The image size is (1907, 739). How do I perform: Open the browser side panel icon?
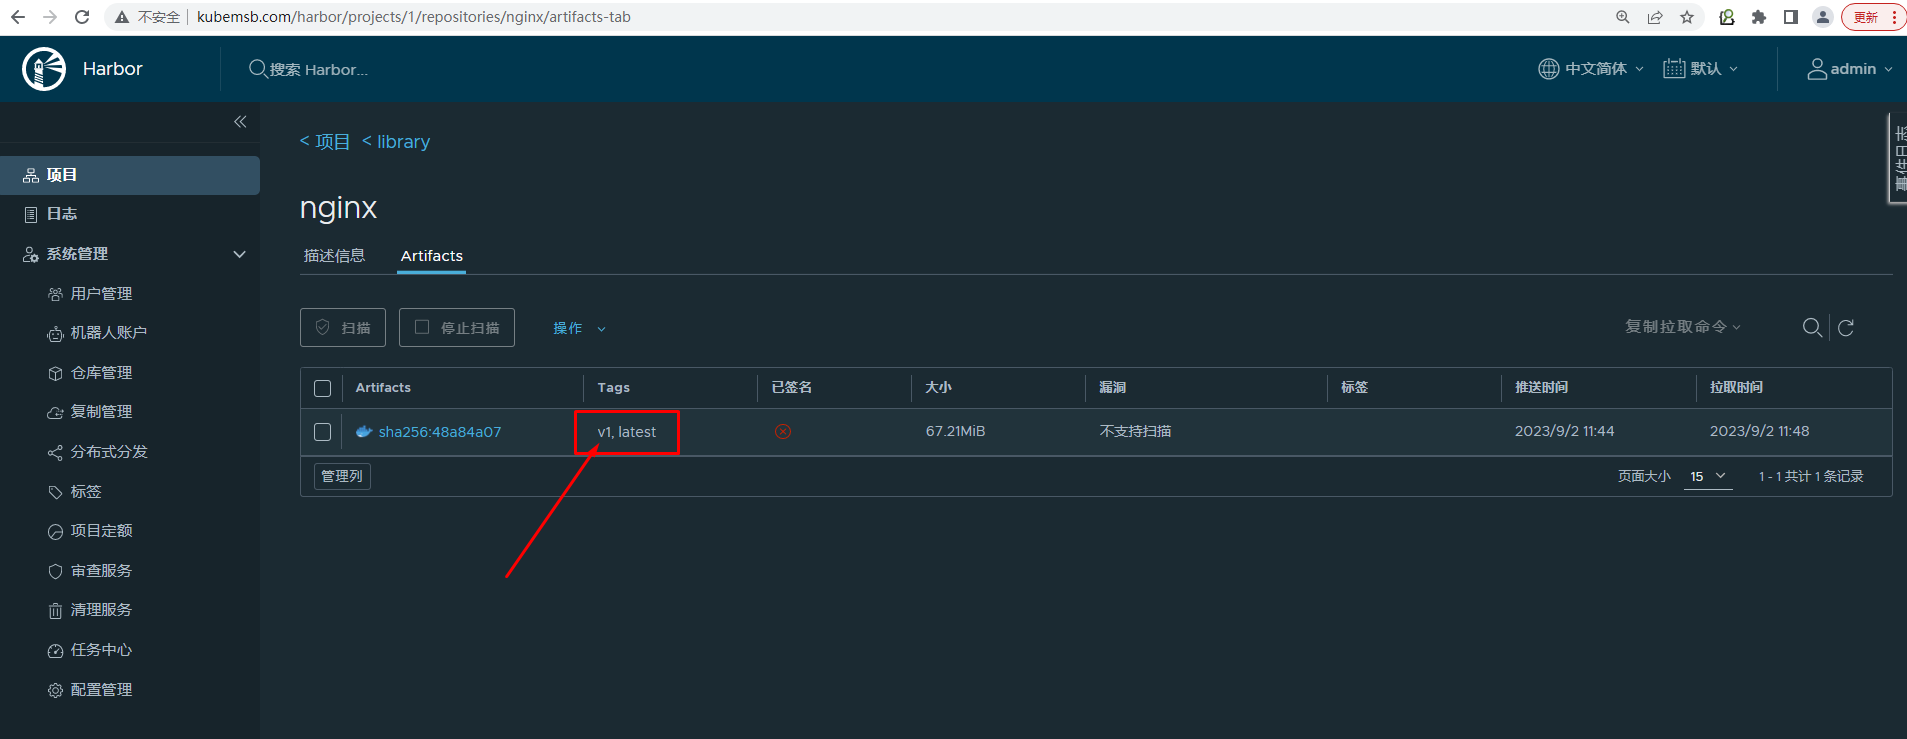pyautogui.click(x=1791, y=17)
